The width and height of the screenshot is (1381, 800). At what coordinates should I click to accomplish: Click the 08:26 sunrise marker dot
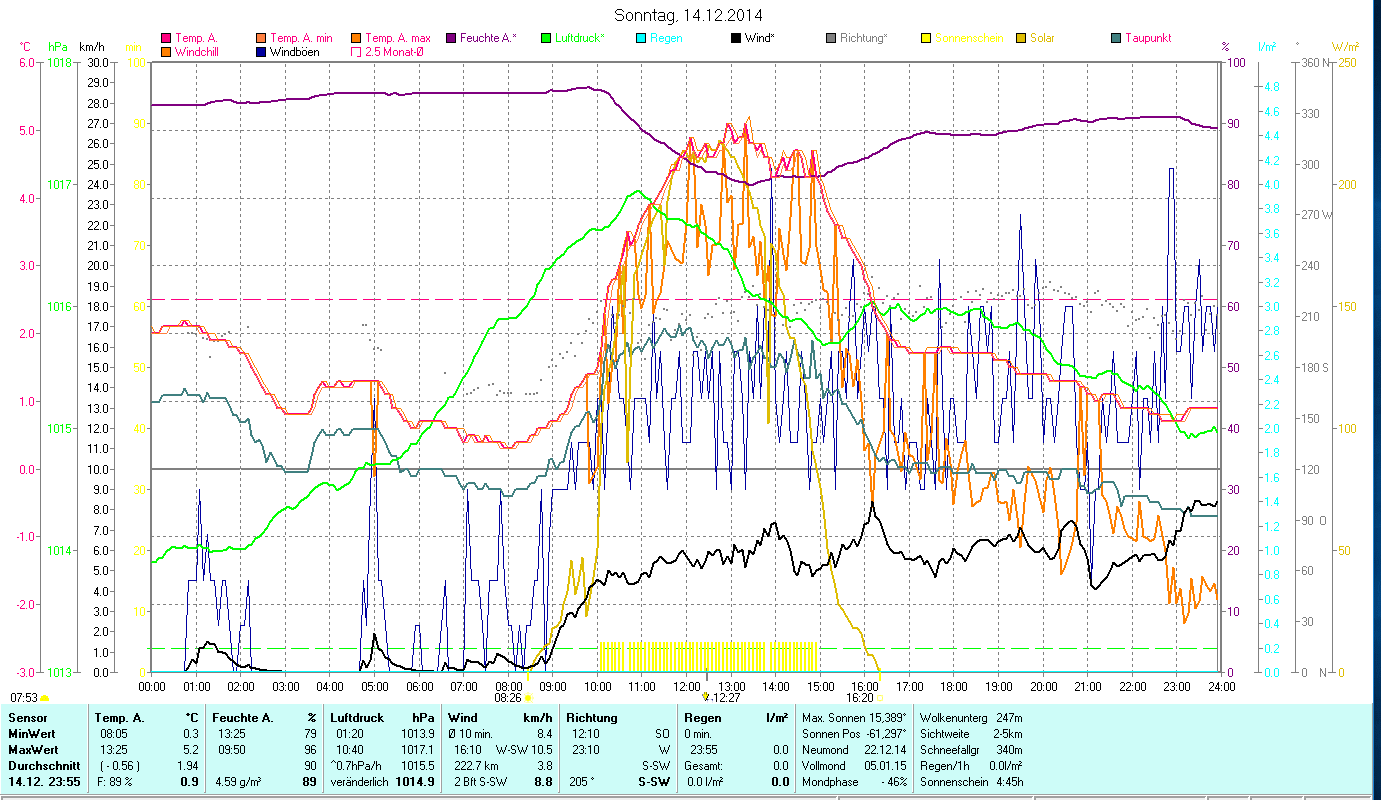click(528, 698)
